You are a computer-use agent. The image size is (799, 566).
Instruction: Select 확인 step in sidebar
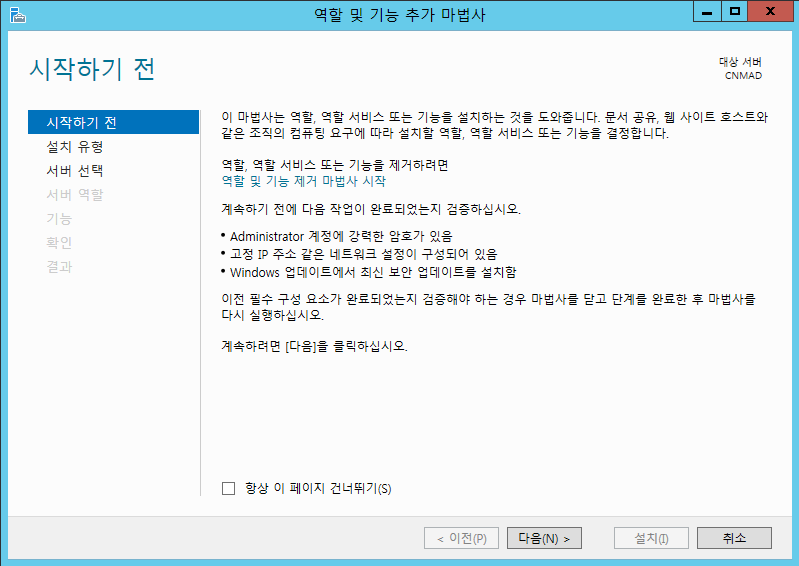point(59,242)
